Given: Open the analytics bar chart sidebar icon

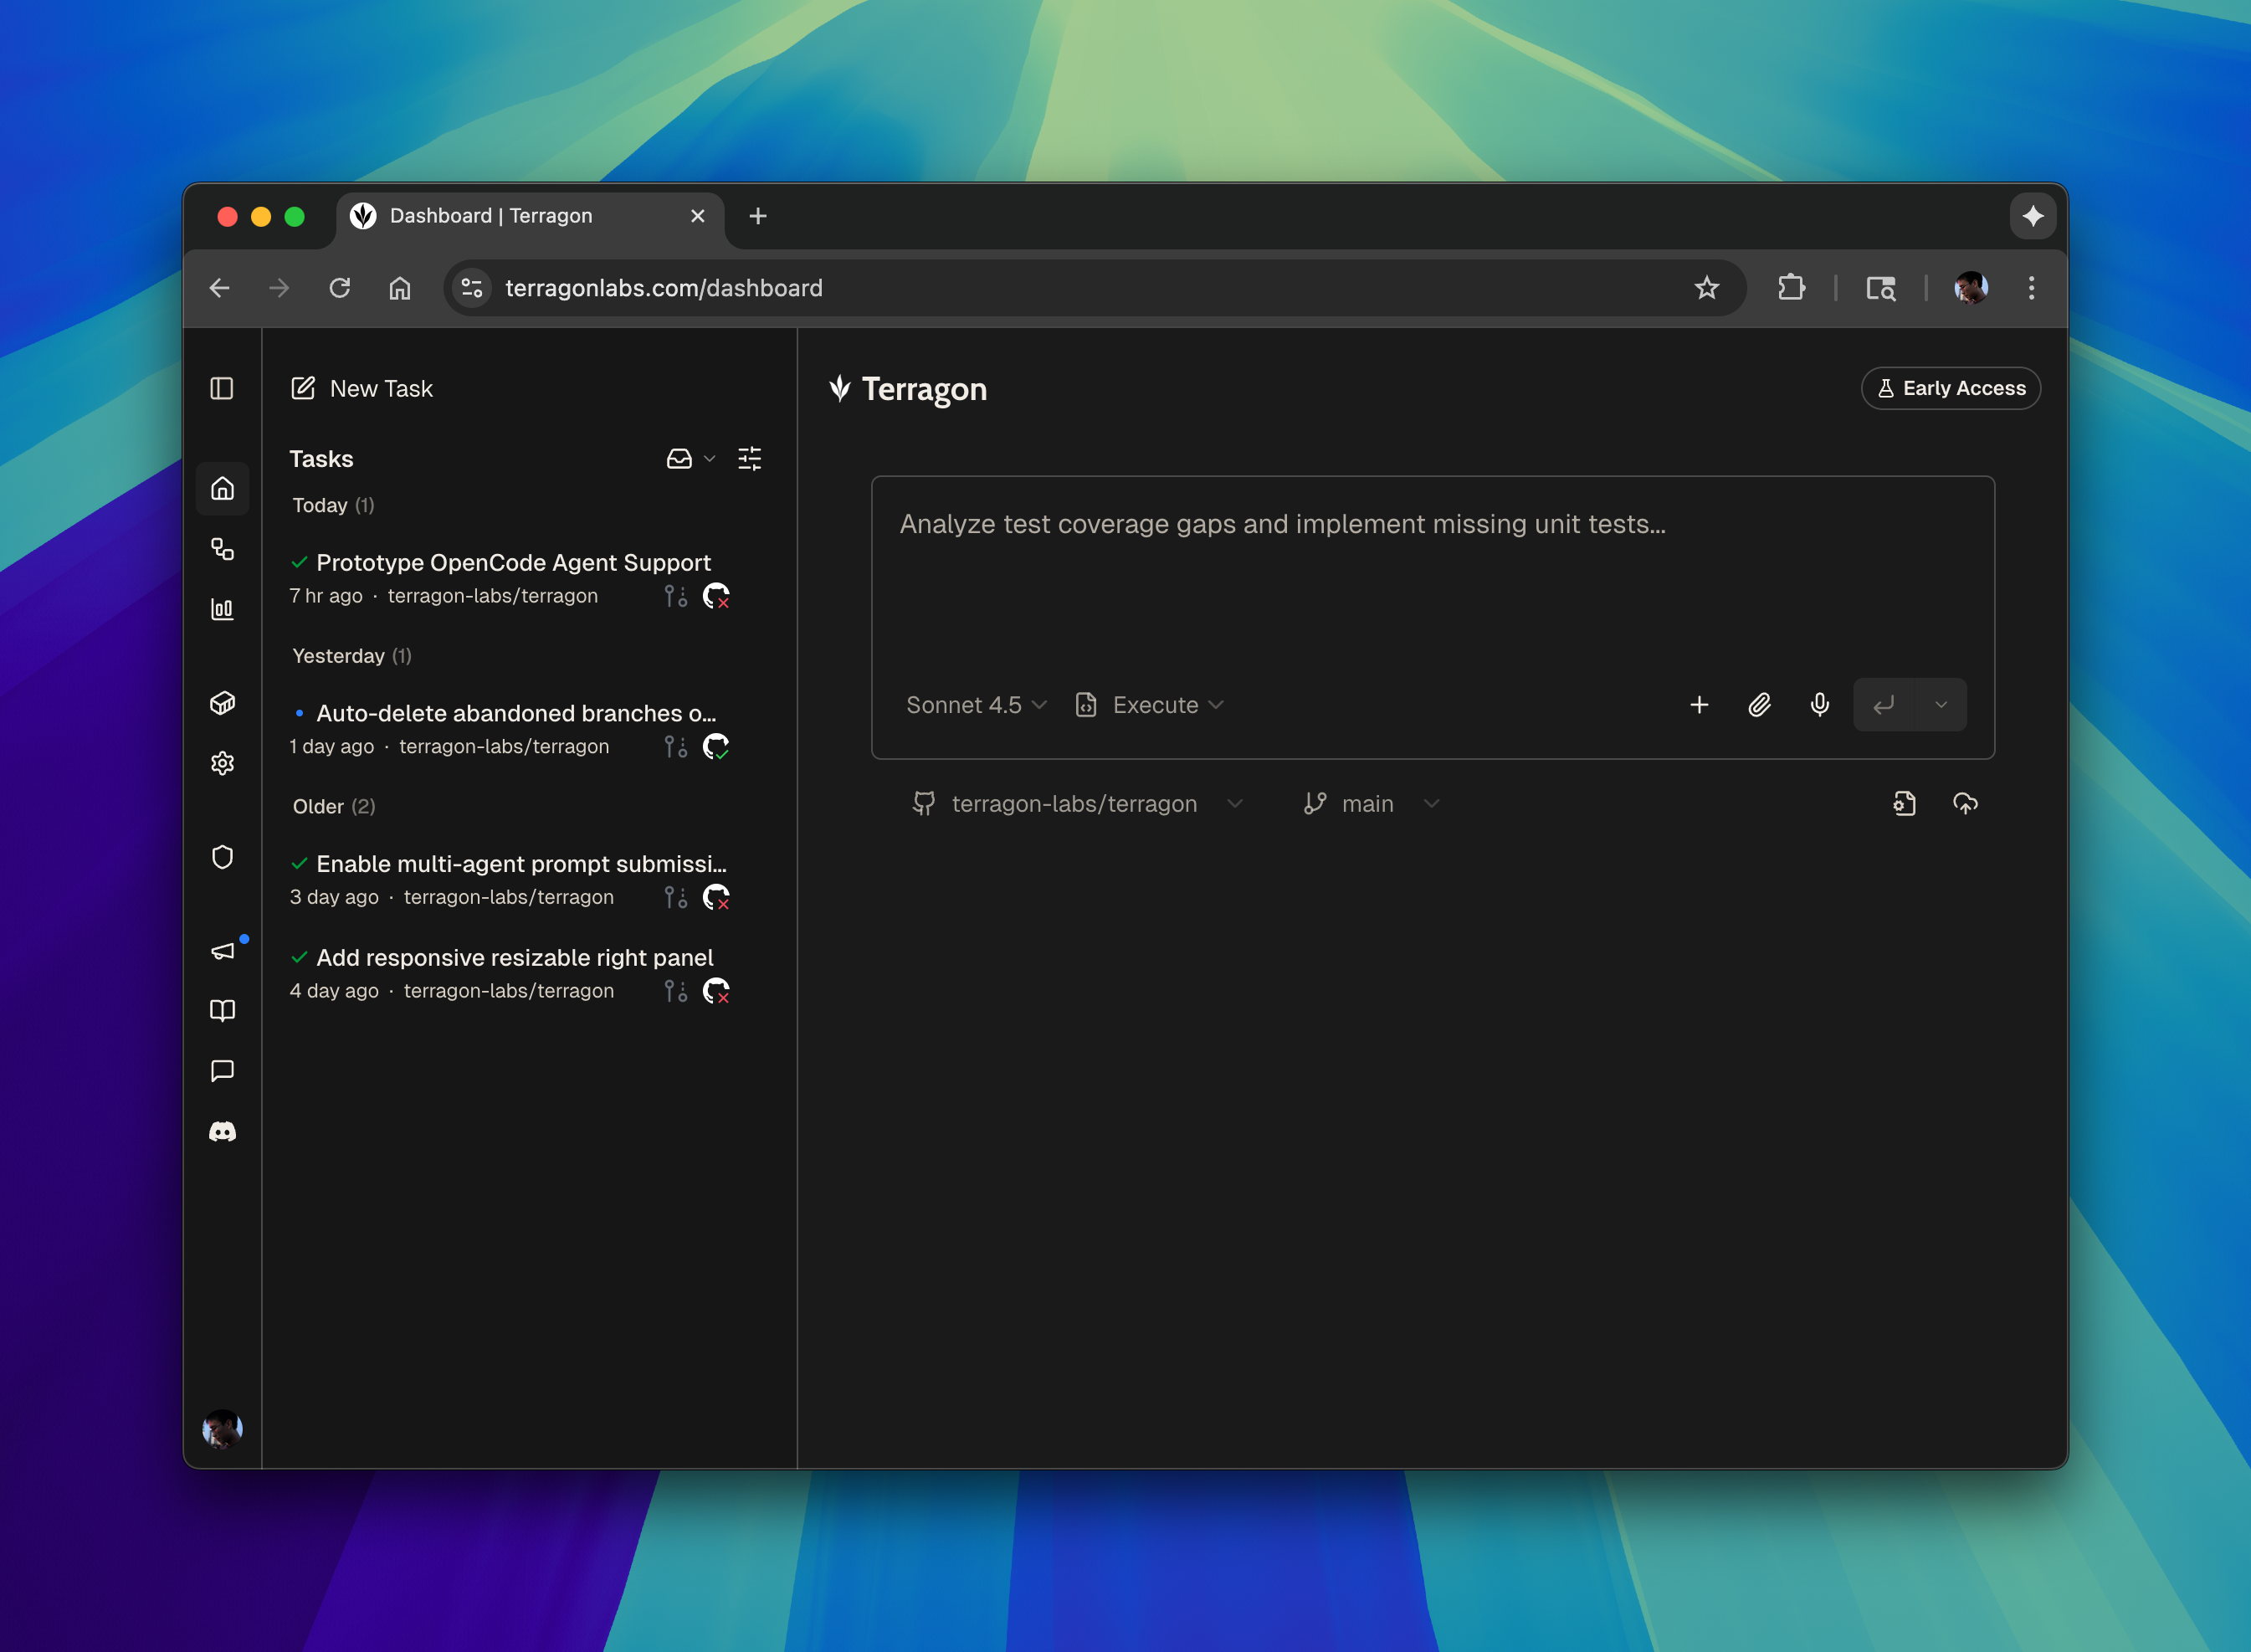Looking at the screenshot, I should click(222, 609).
